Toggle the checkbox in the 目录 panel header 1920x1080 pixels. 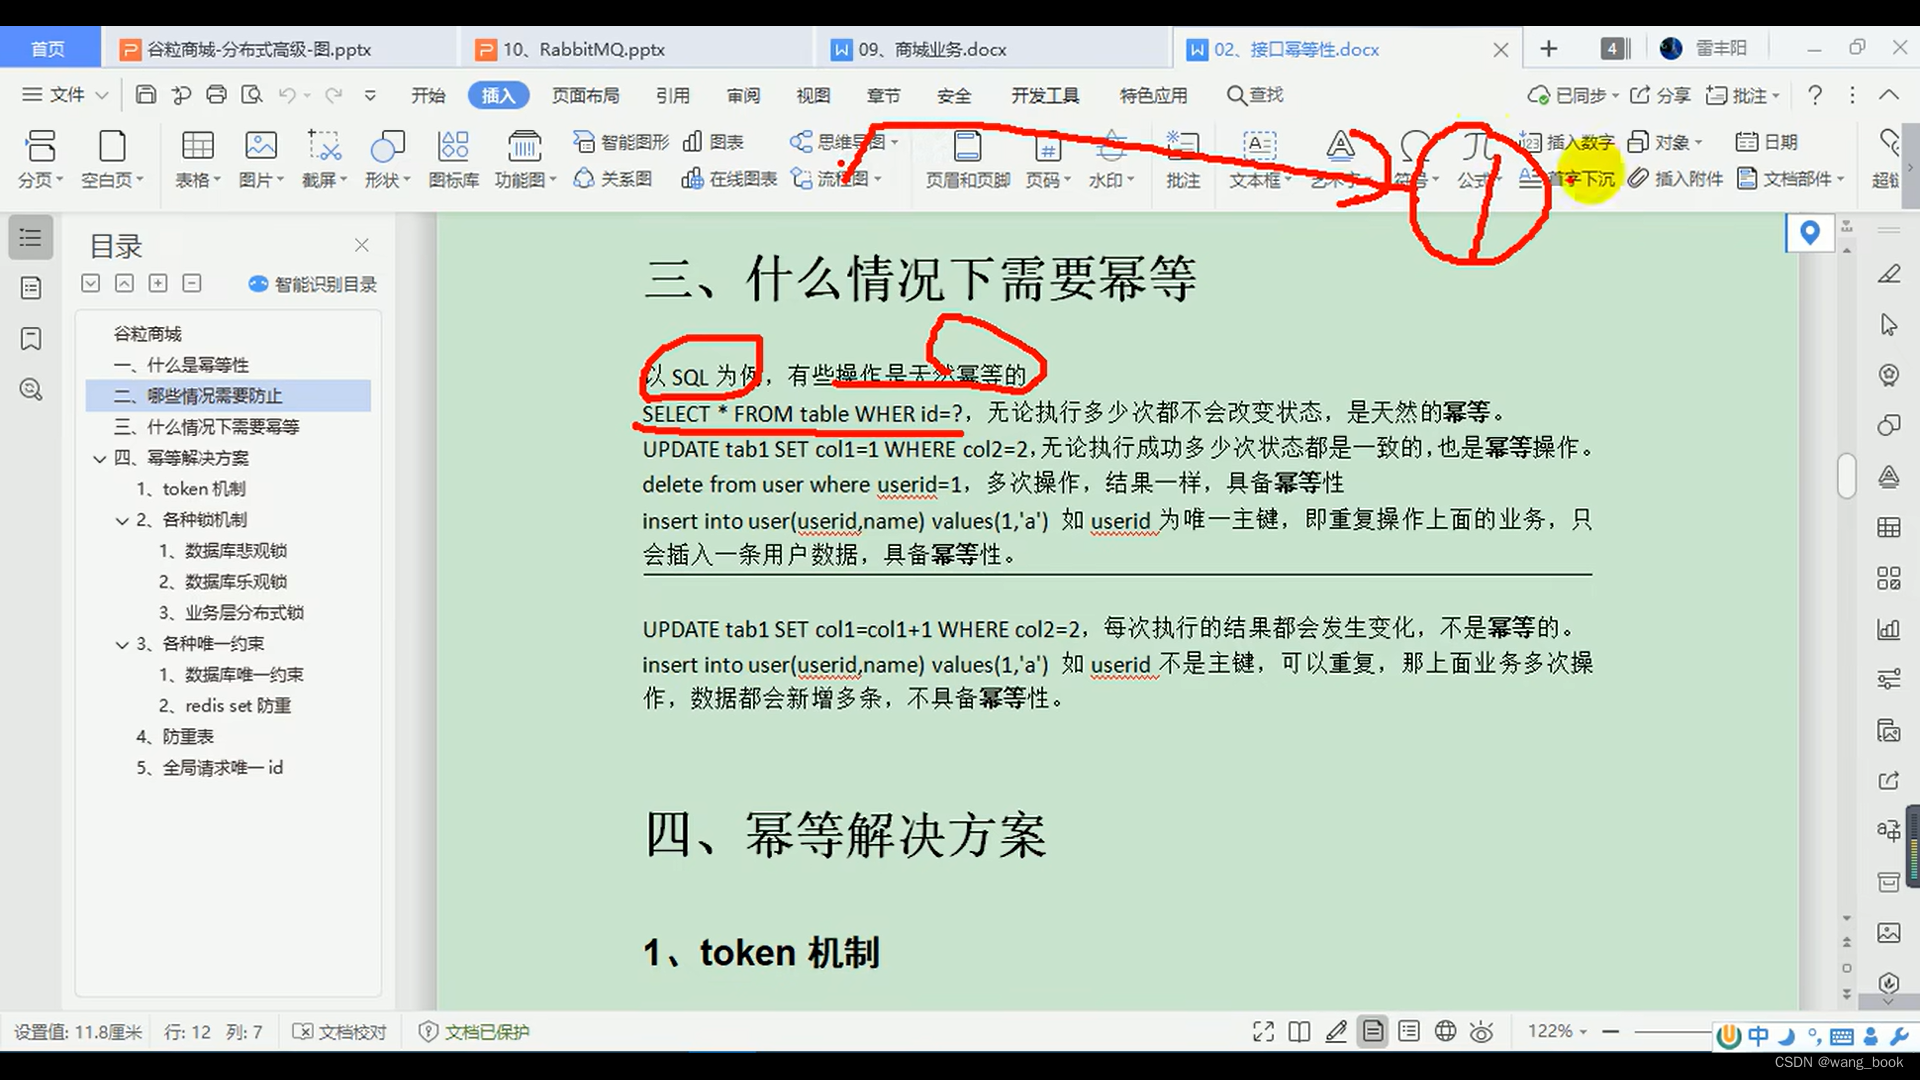point(90,283)
